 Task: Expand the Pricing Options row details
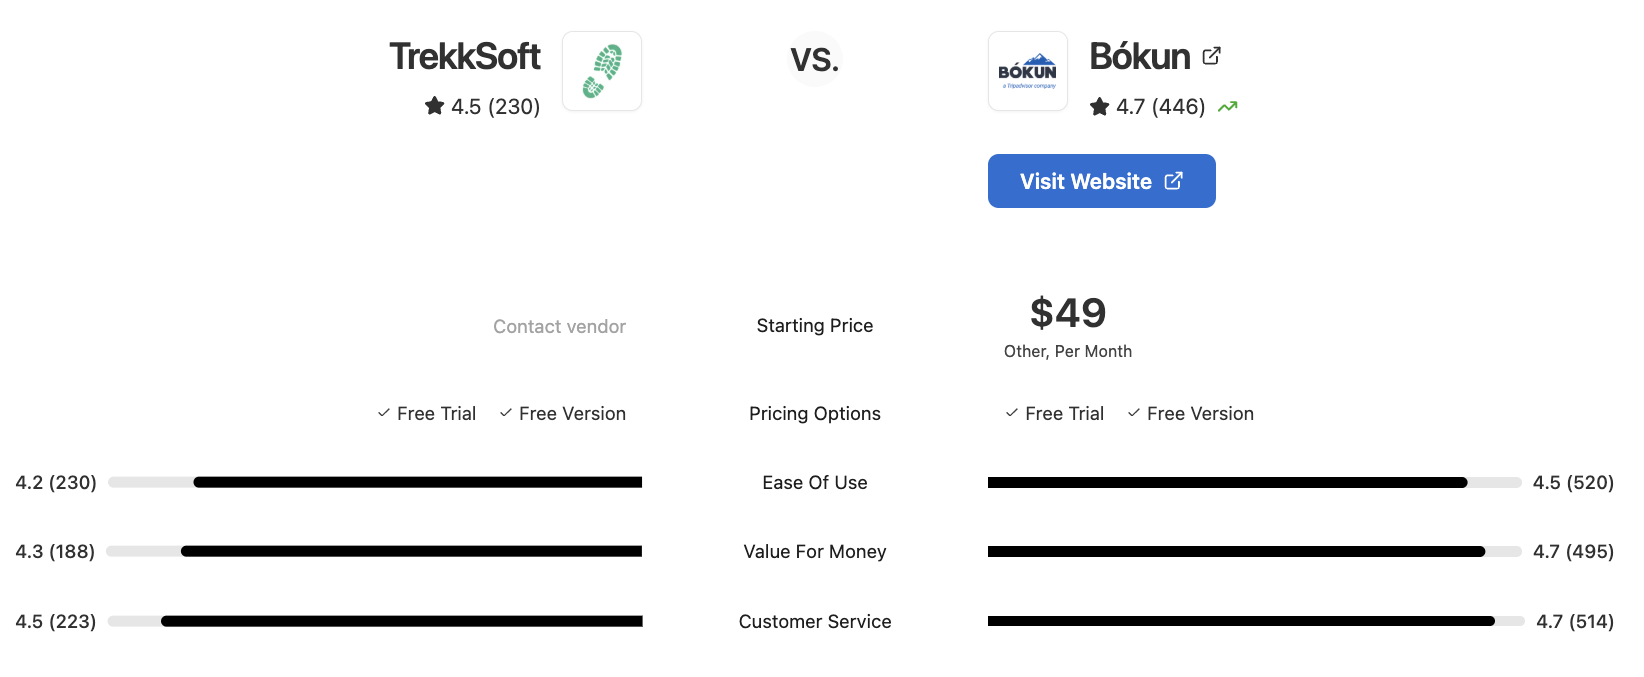click(x=814, y=413)
